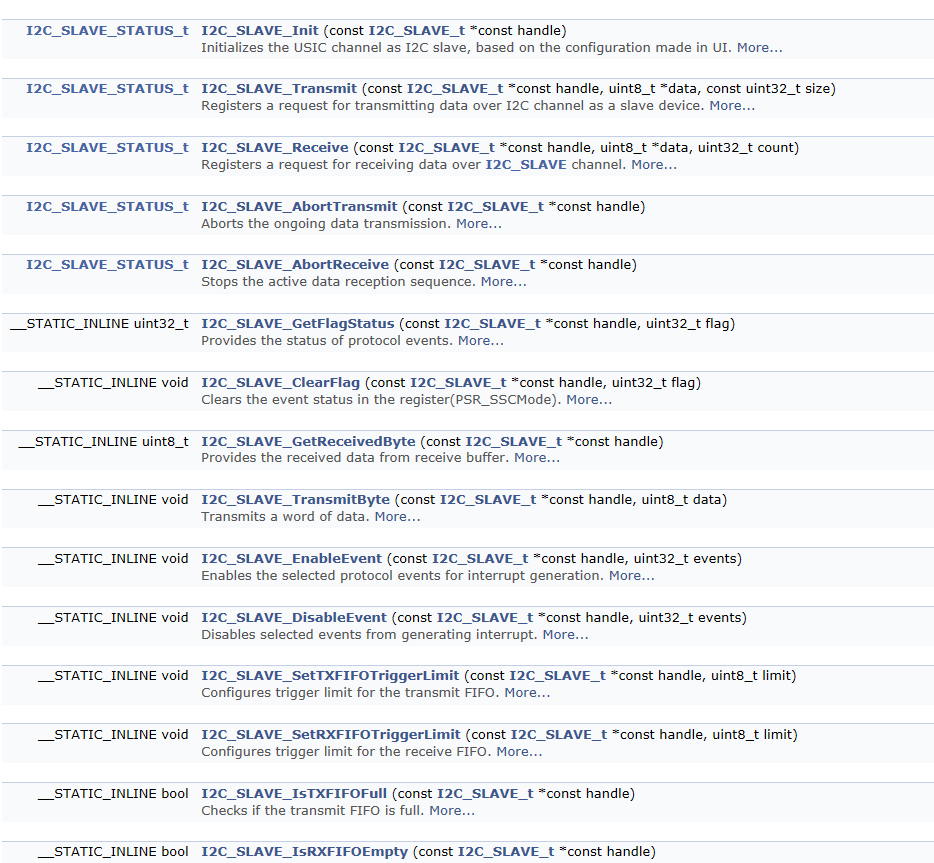Open I2C_SLAVE_ClearFlag function reference

tap(281, 383)
